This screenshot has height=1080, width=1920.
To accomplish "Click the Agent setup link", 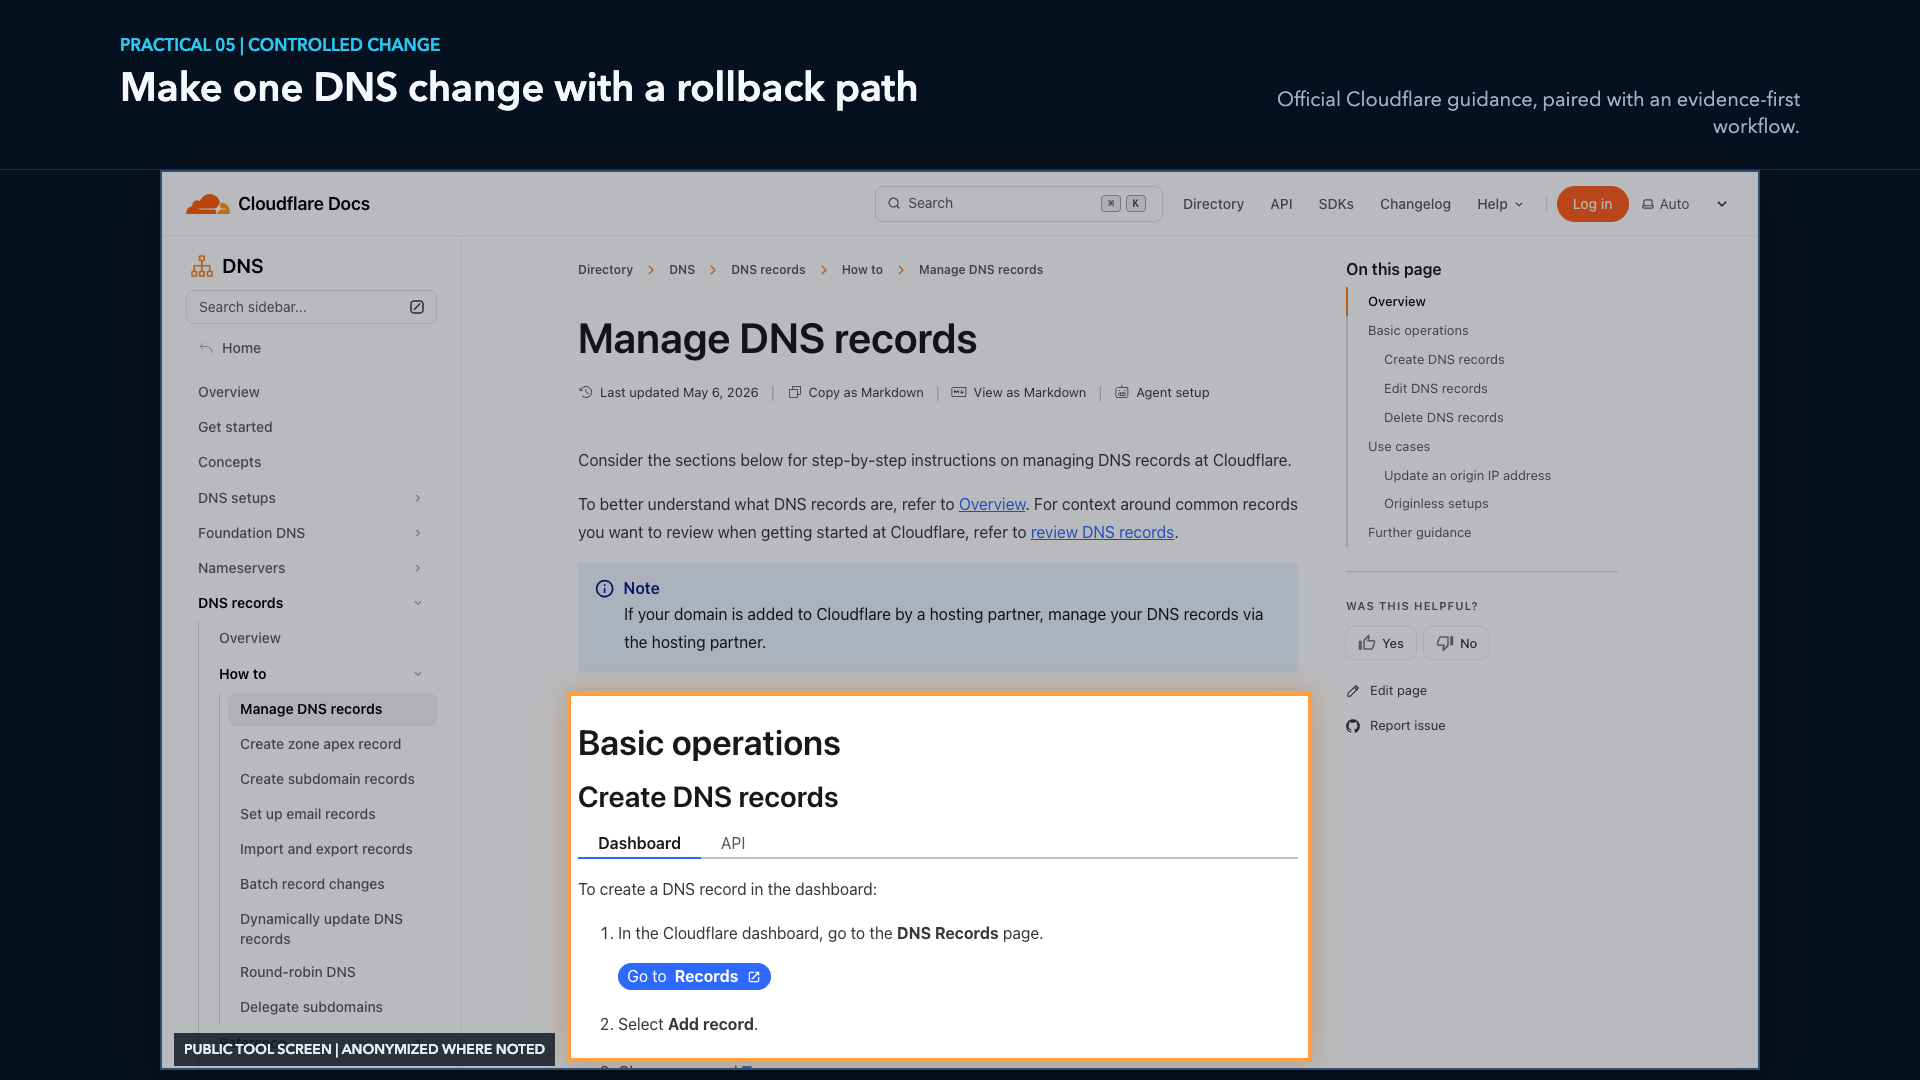I will point(1162,392).
